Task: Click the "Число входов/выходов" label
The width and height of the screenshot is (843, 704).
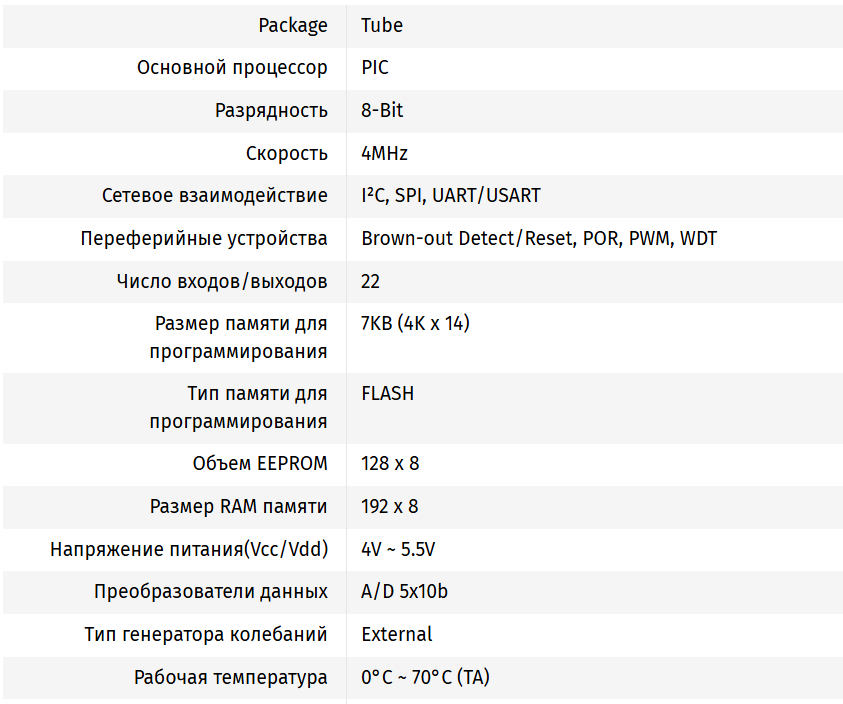Action: click(x=222, y=282)
